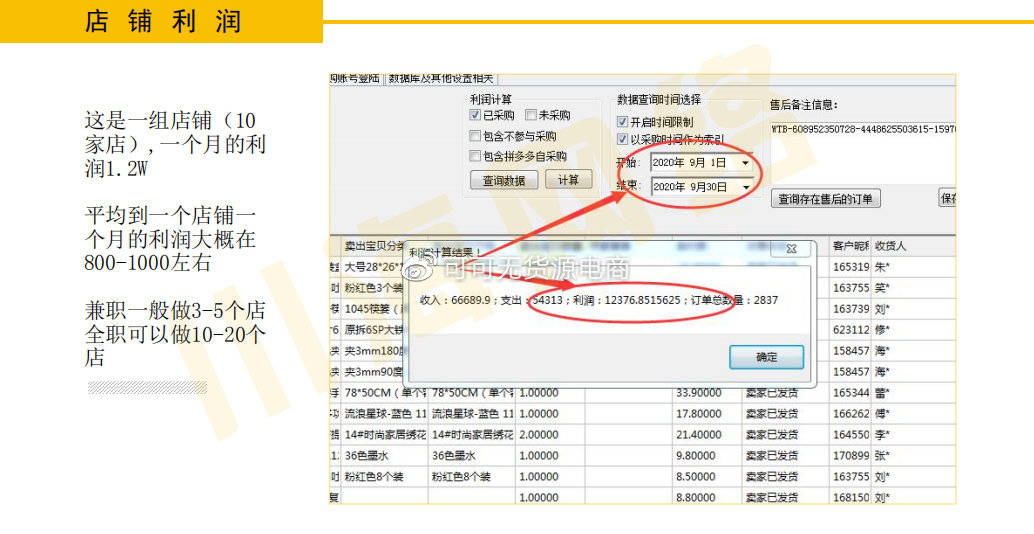1034x534 pixels.
Task: Select the 收货人 column header
Action: (x=913, y=246)
